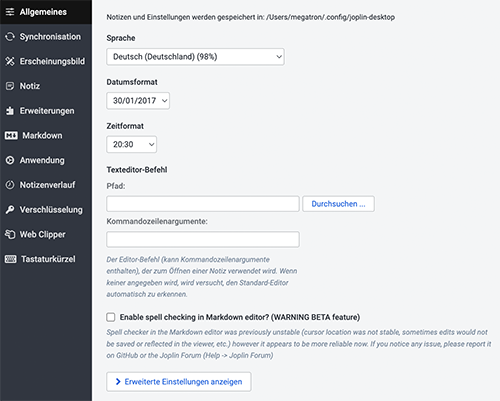Click the Notizenverlauf clock history icon
Viewport: 500px width, 401px height.
pyautogui.click(x=10, y=185)
